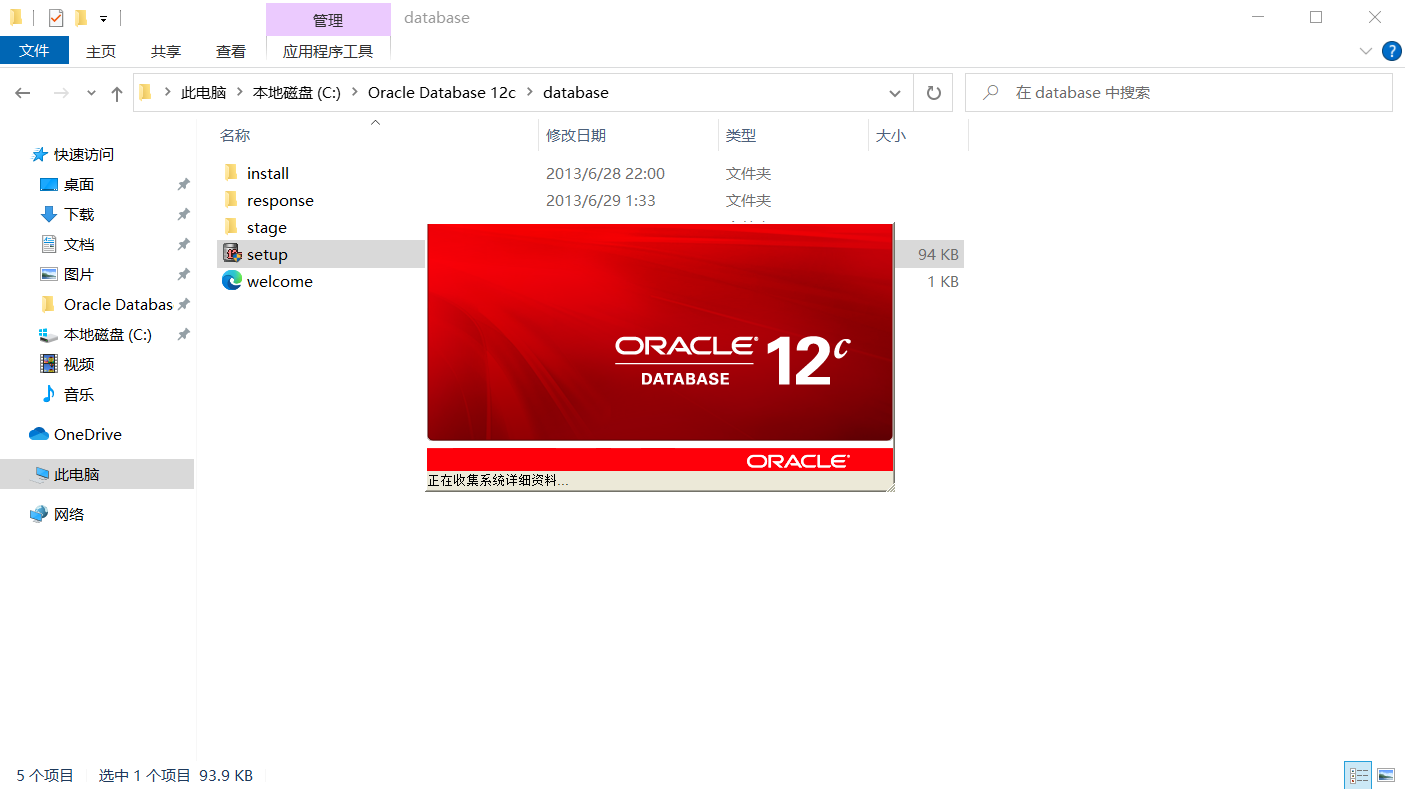
Task: Open the Application Tools tab
Action: click(328, 51)
